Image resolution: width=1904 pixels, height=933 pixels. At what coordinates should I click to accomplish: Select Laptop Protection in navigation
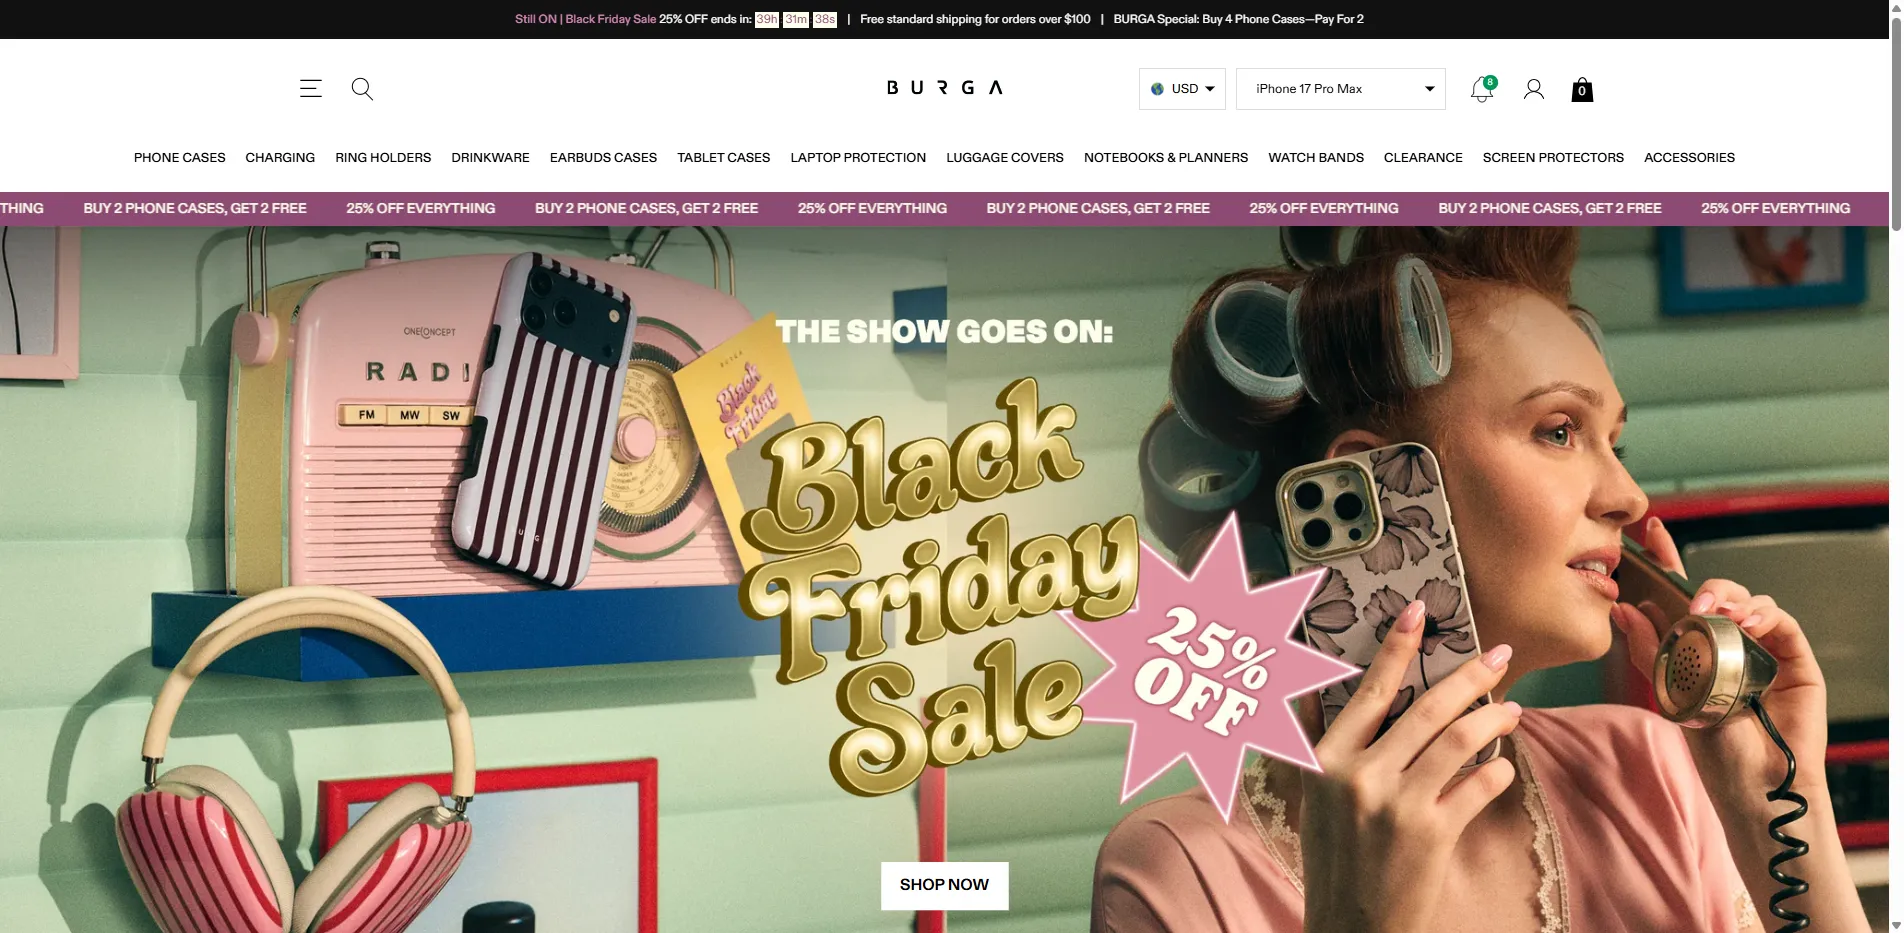858,158
